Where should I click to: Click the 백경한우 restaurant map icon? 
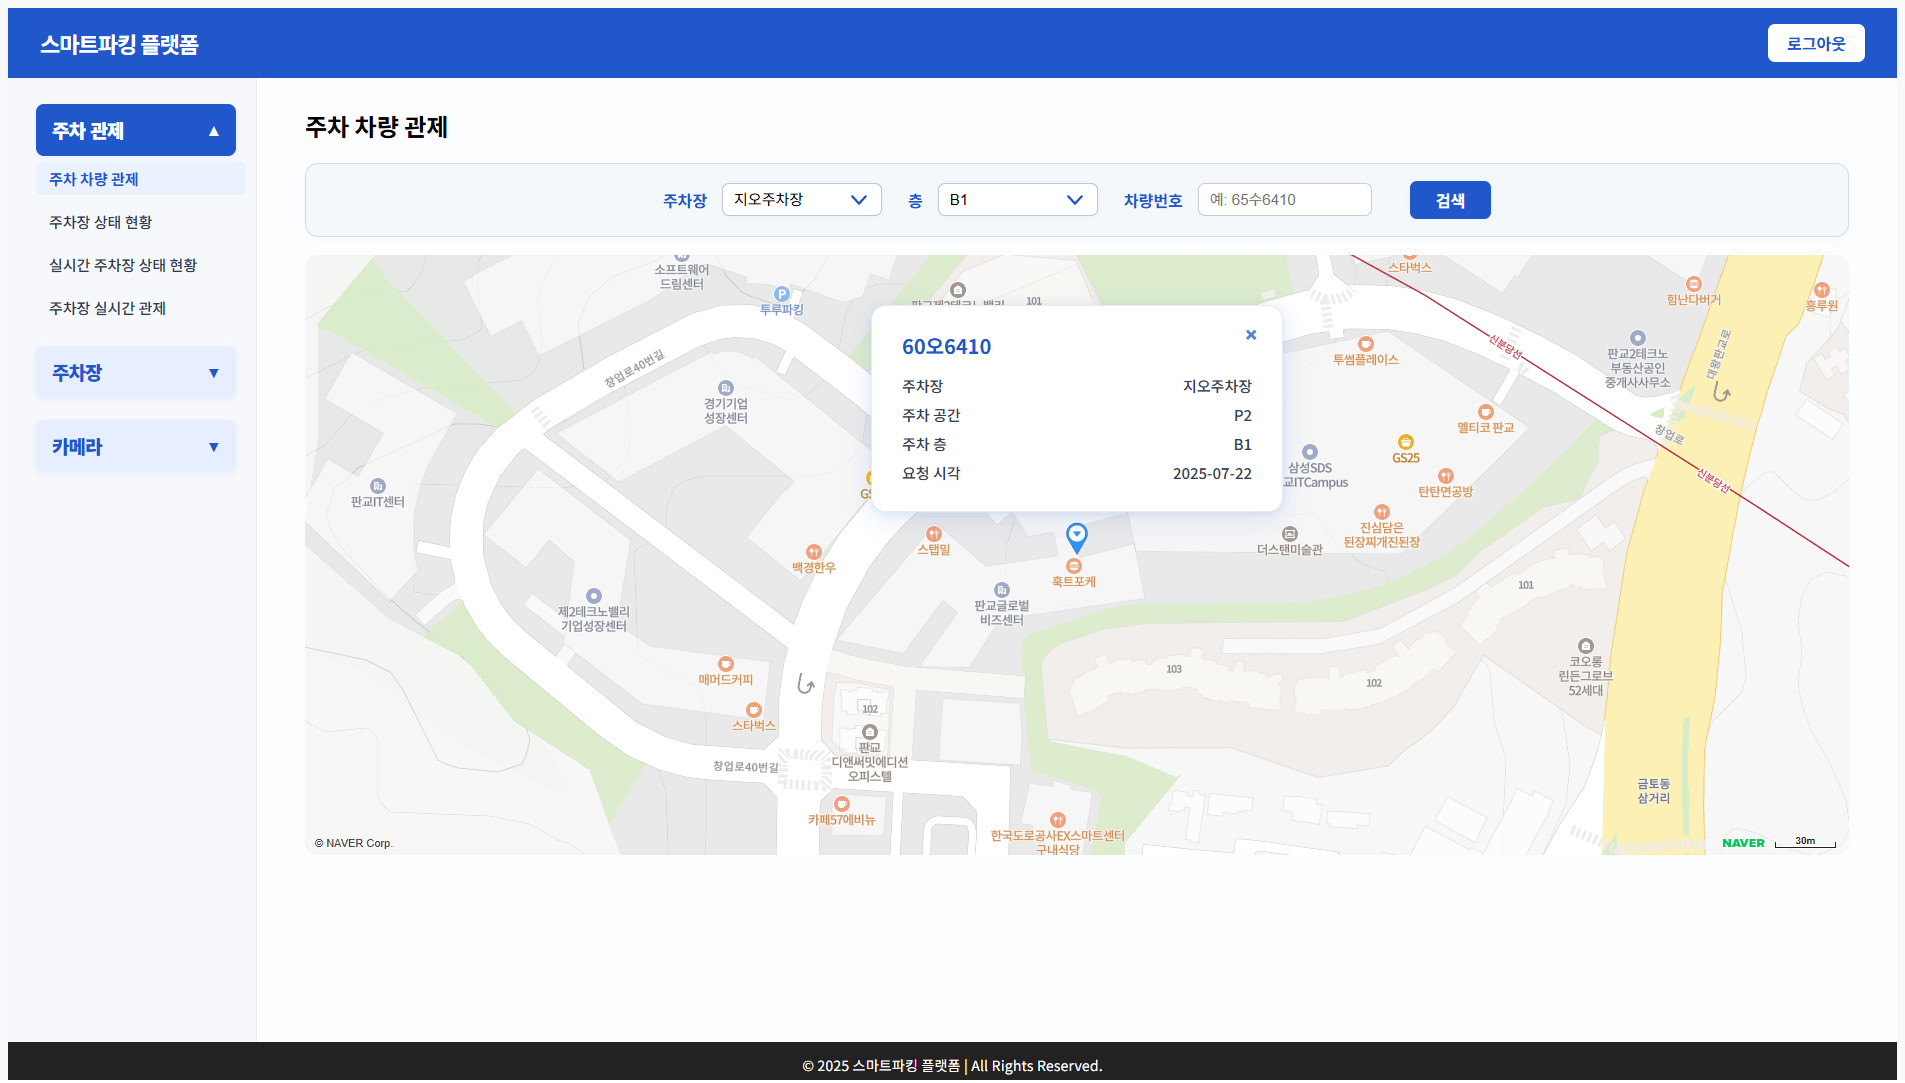pyautogui.click(x=814, y=552)
